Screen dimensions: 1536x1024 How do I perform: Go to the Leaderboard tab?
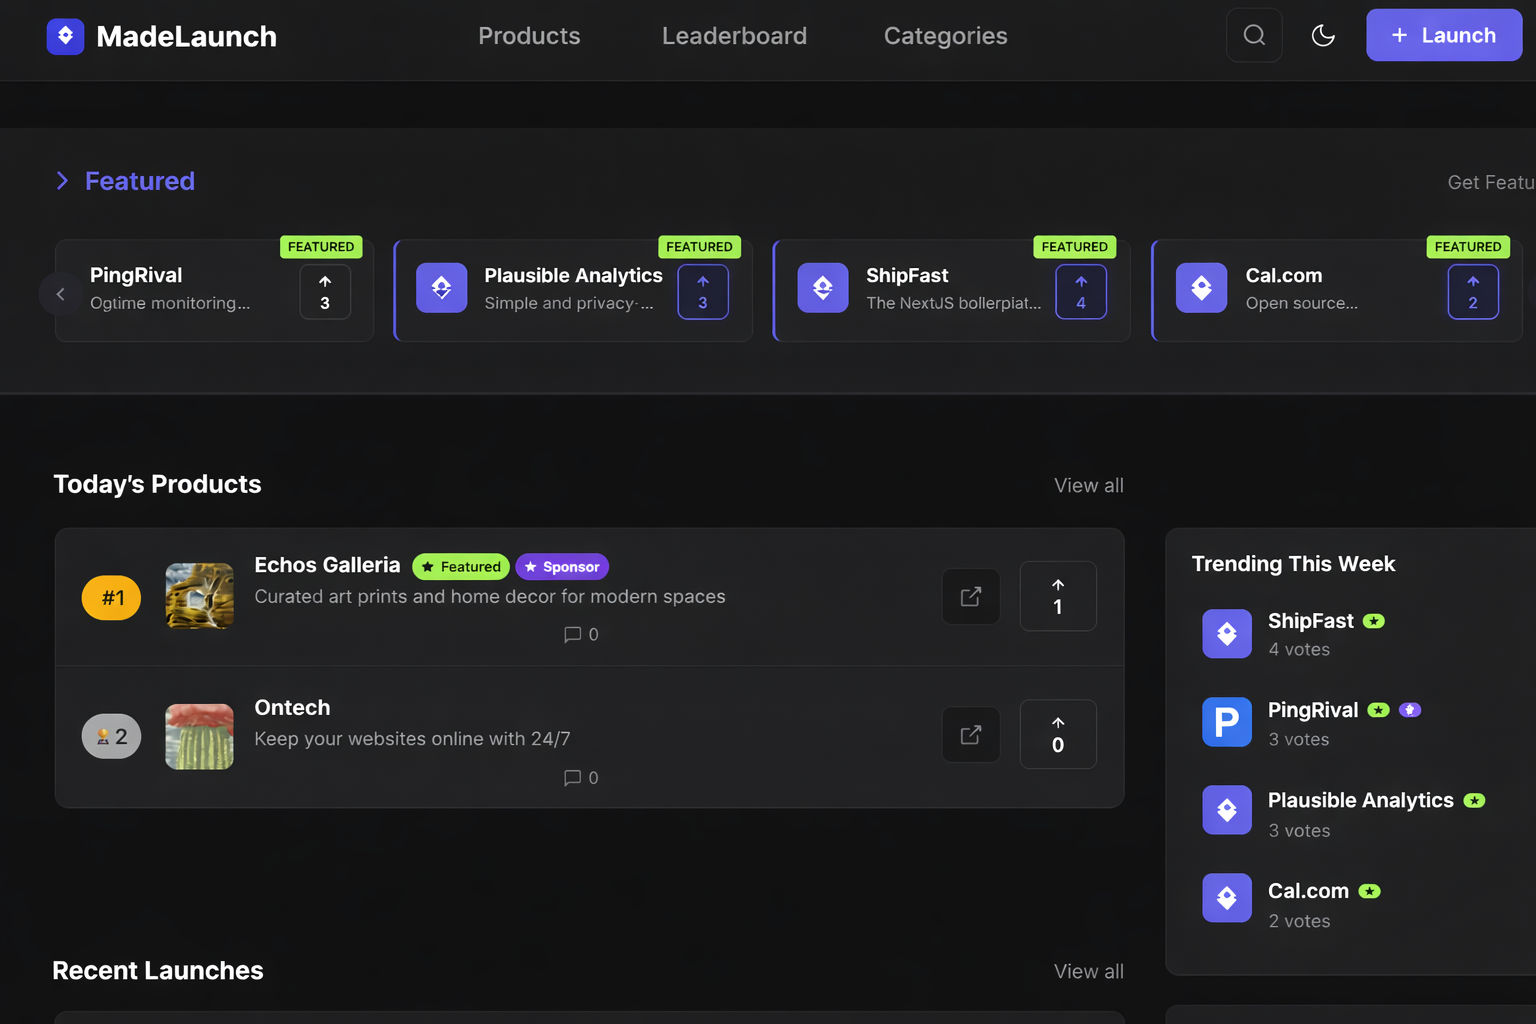(x=734, y=36)
